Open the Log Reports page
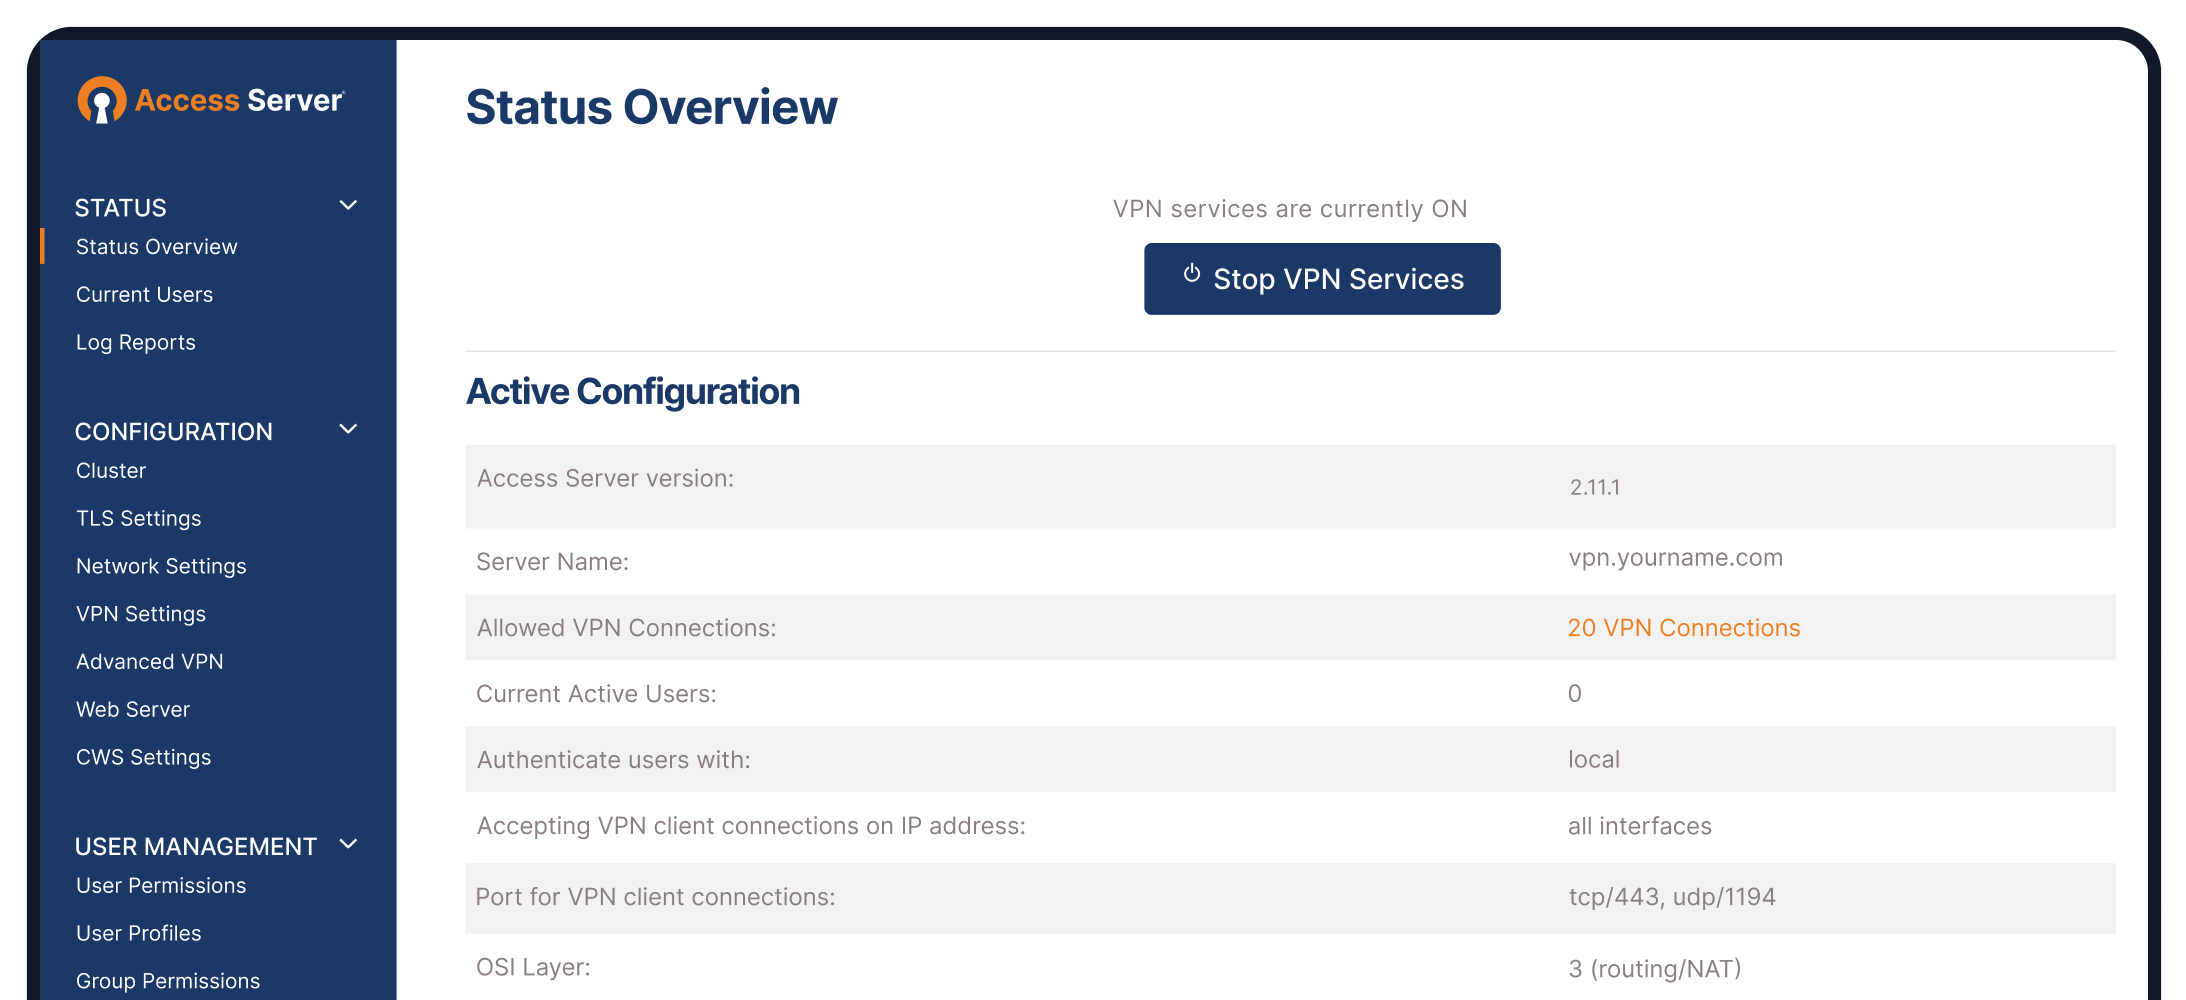Screen dimensions: 2186x1000 point(135,342)
